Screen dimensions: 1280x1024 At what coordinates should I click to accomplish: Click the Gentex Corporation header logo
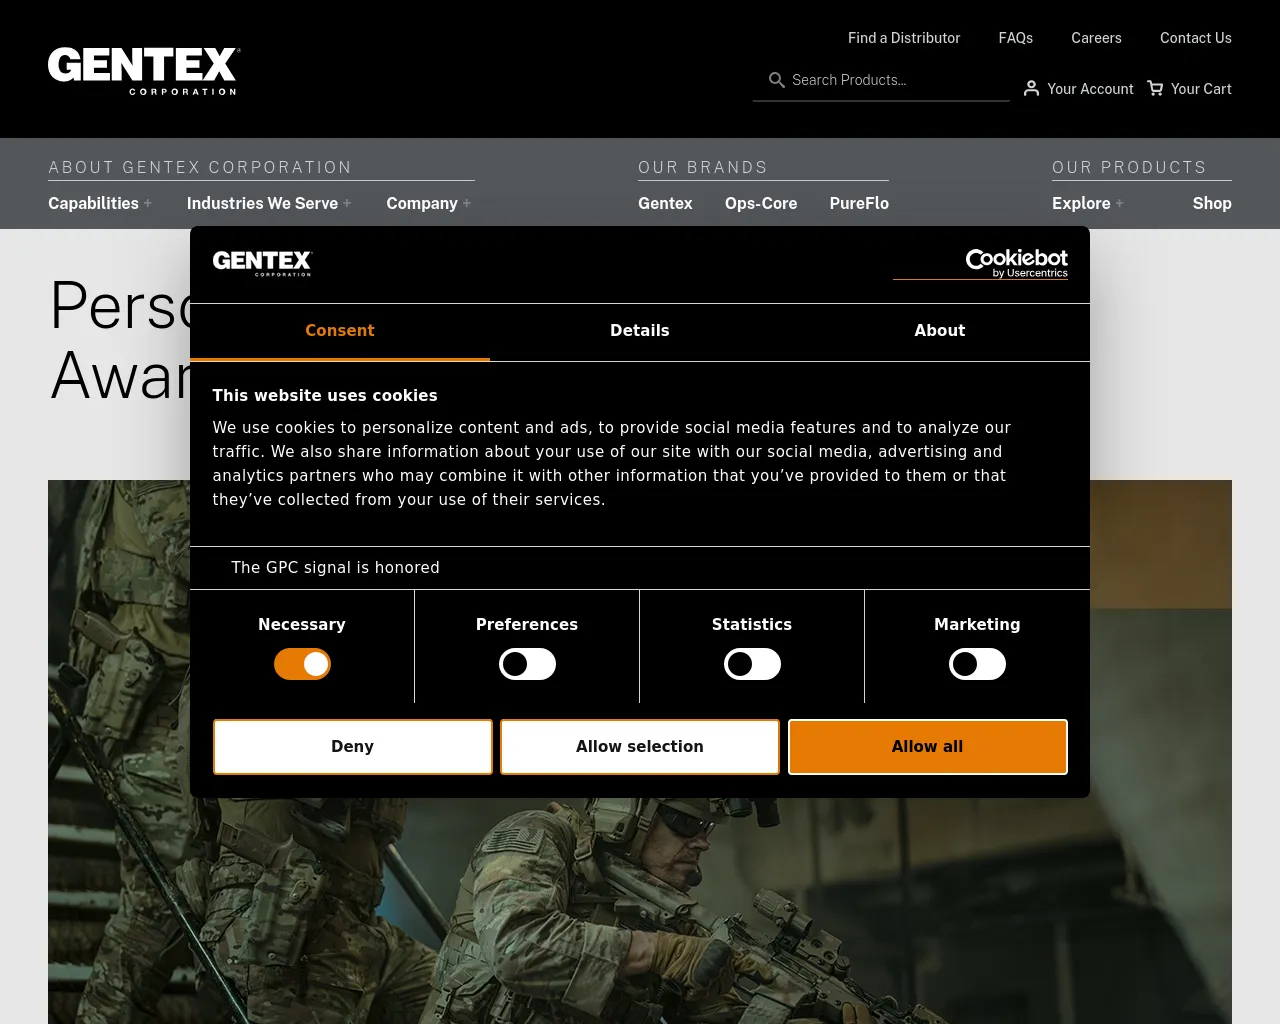click(x=144, y=71)
